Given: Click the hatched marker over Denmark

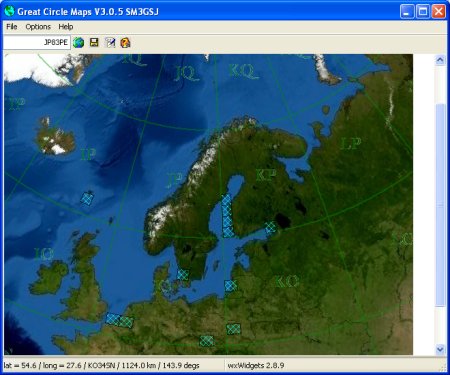Looking at the screenshot, I should click(183, 275).
